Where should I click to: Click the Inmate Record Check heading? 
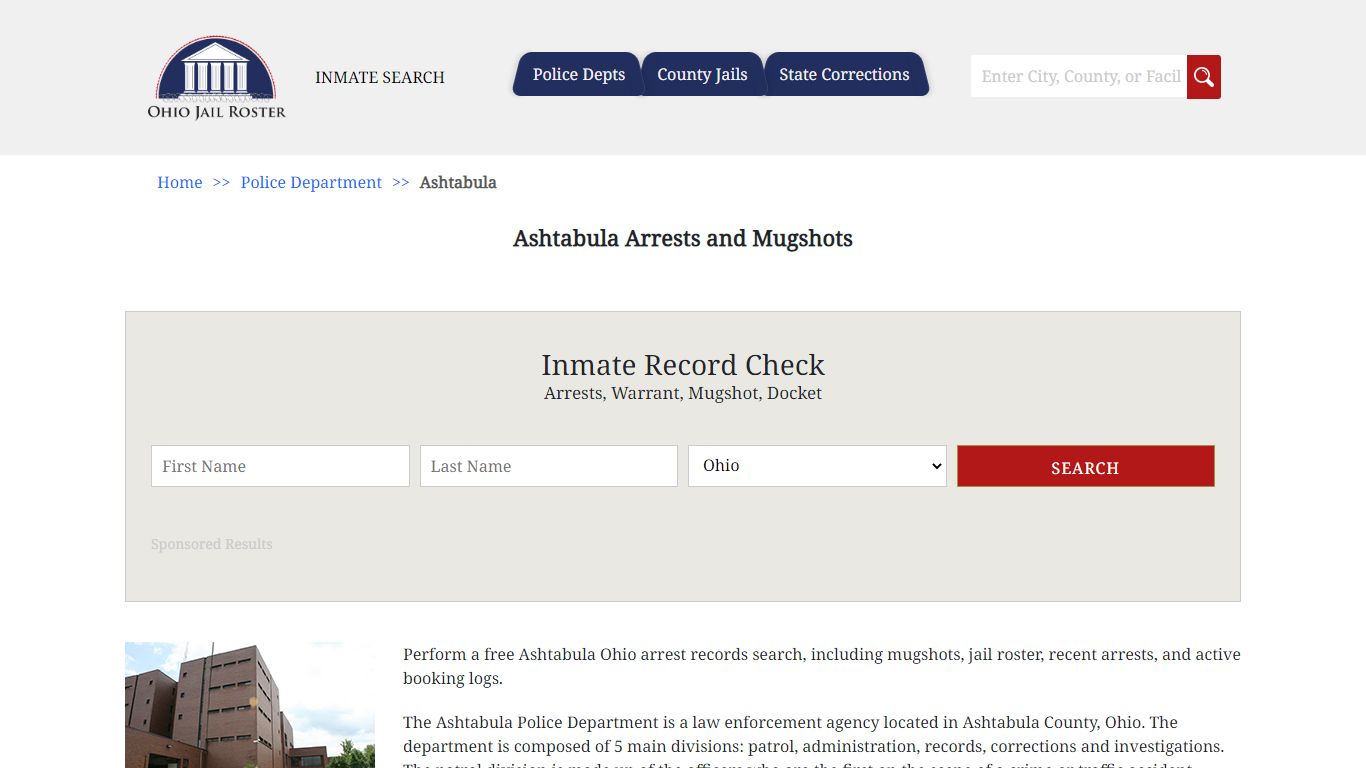683,365
